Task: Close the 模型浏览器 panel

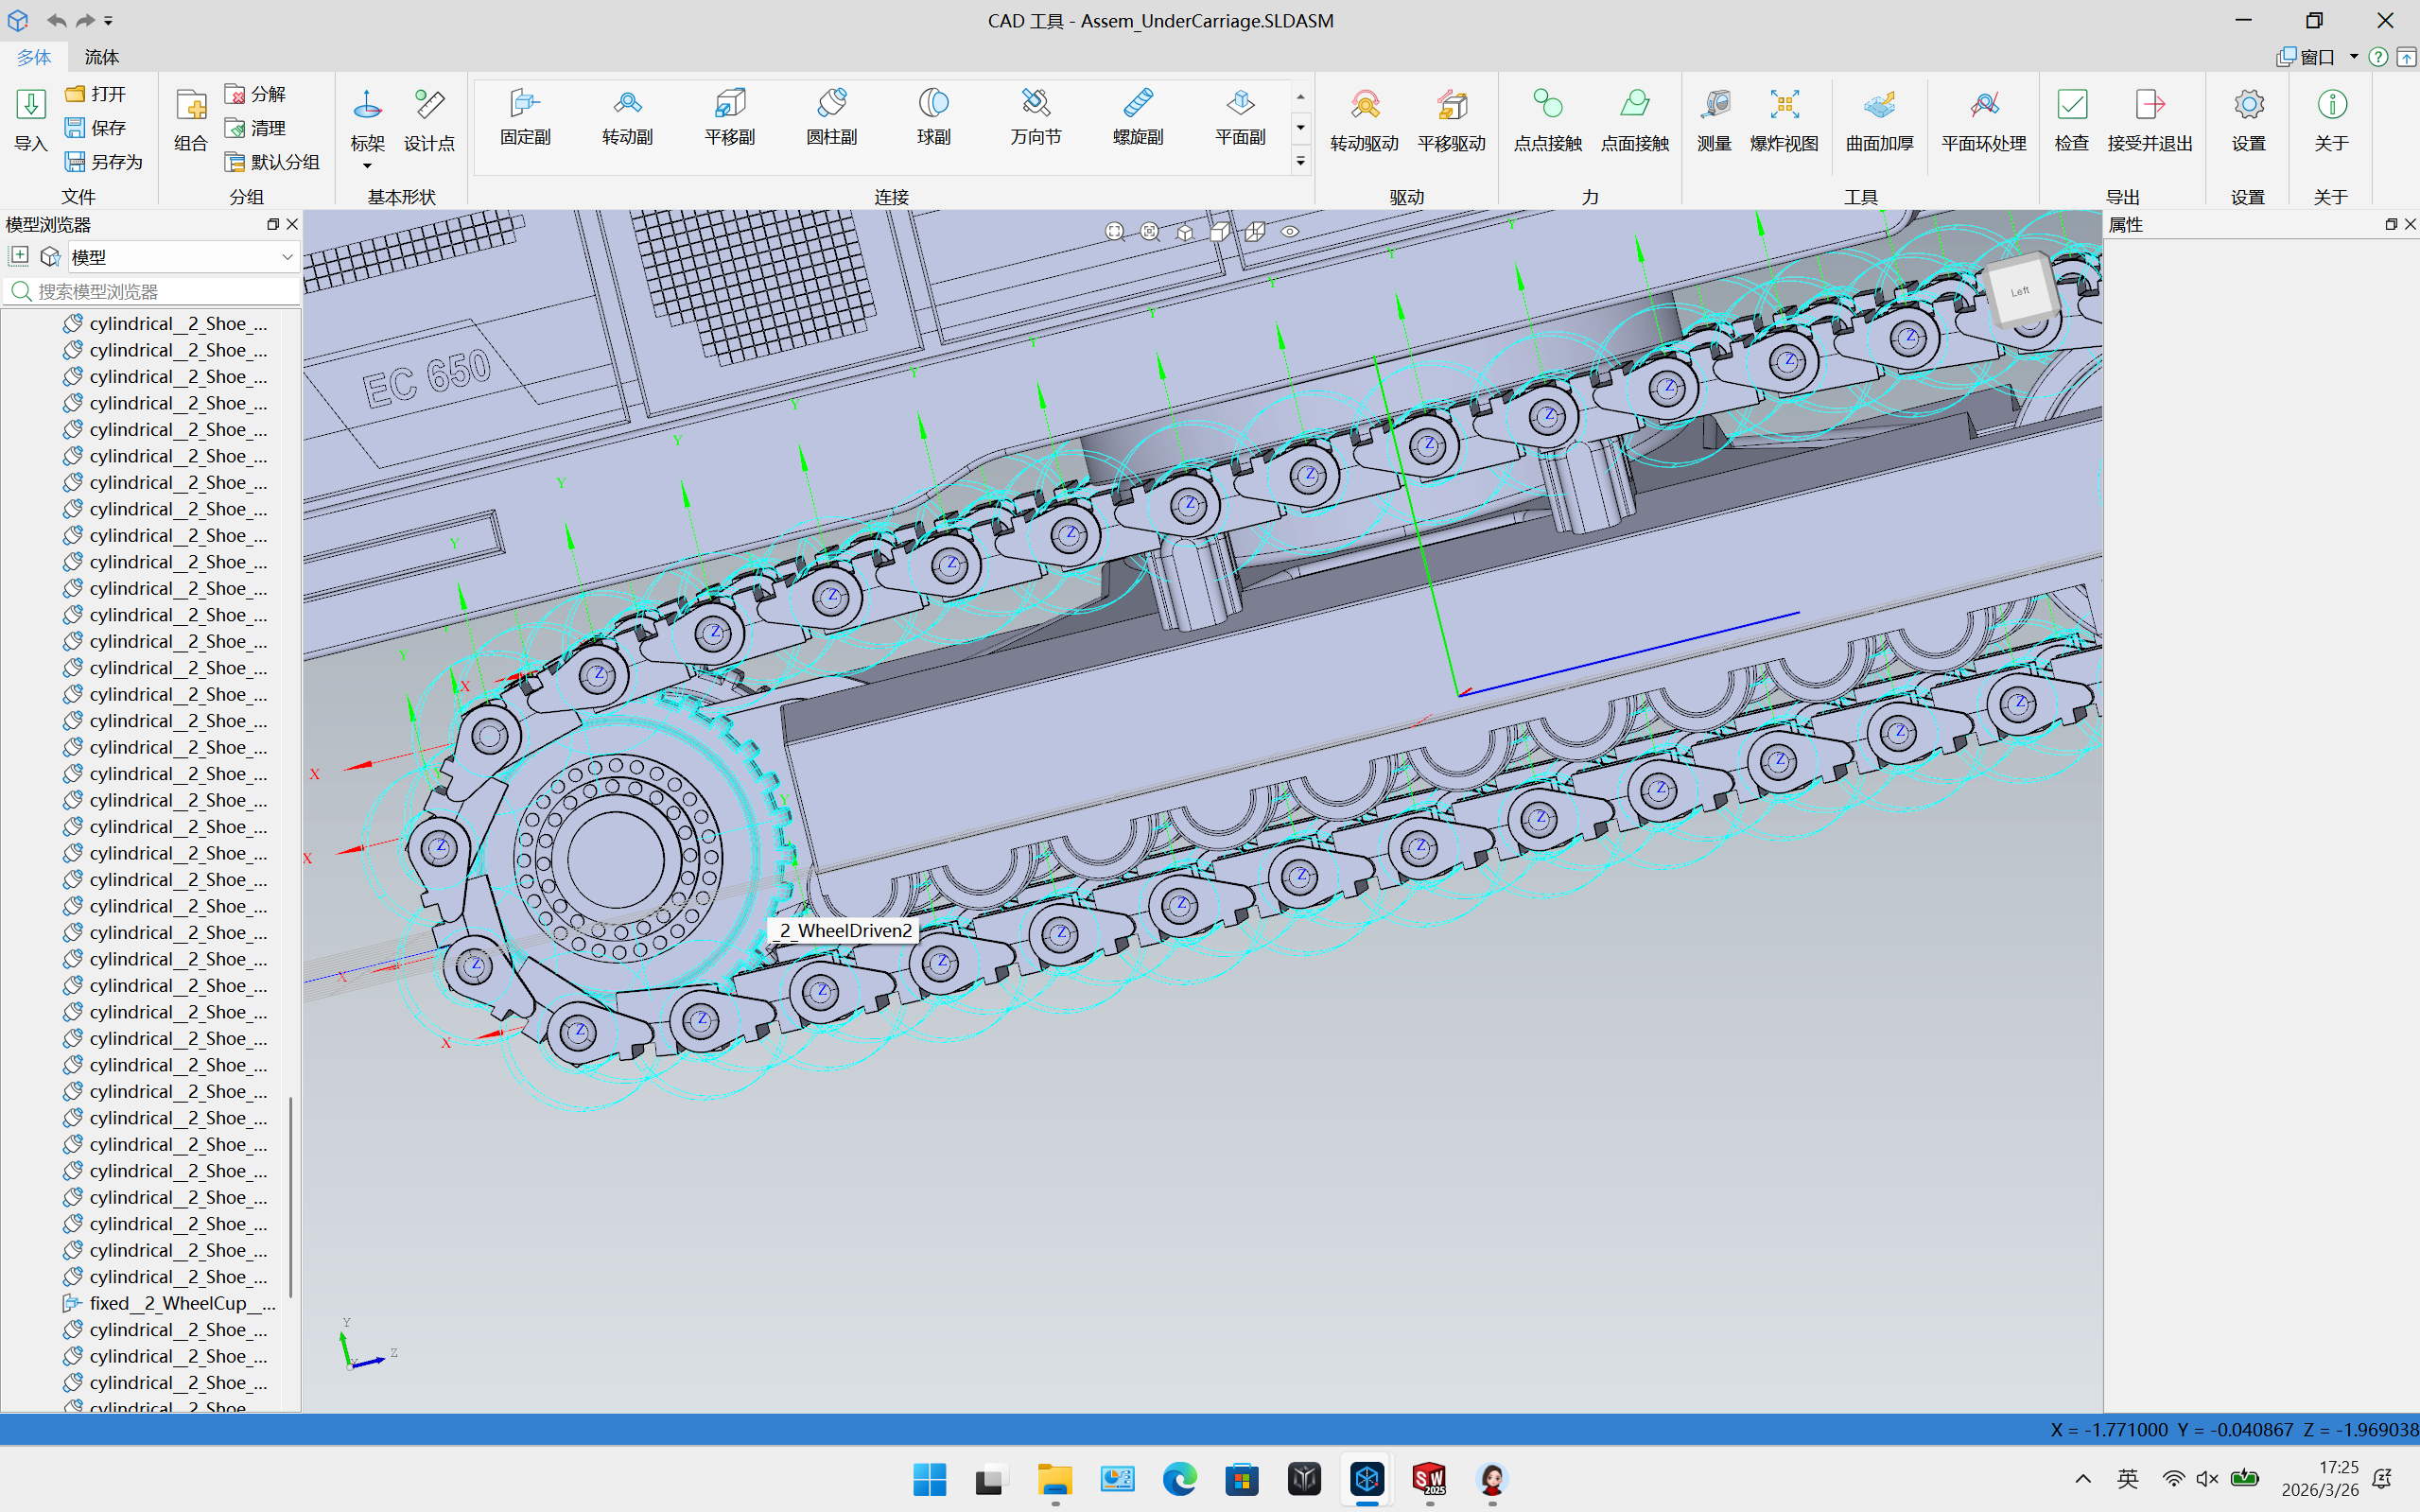Action: tap(292, 224)
